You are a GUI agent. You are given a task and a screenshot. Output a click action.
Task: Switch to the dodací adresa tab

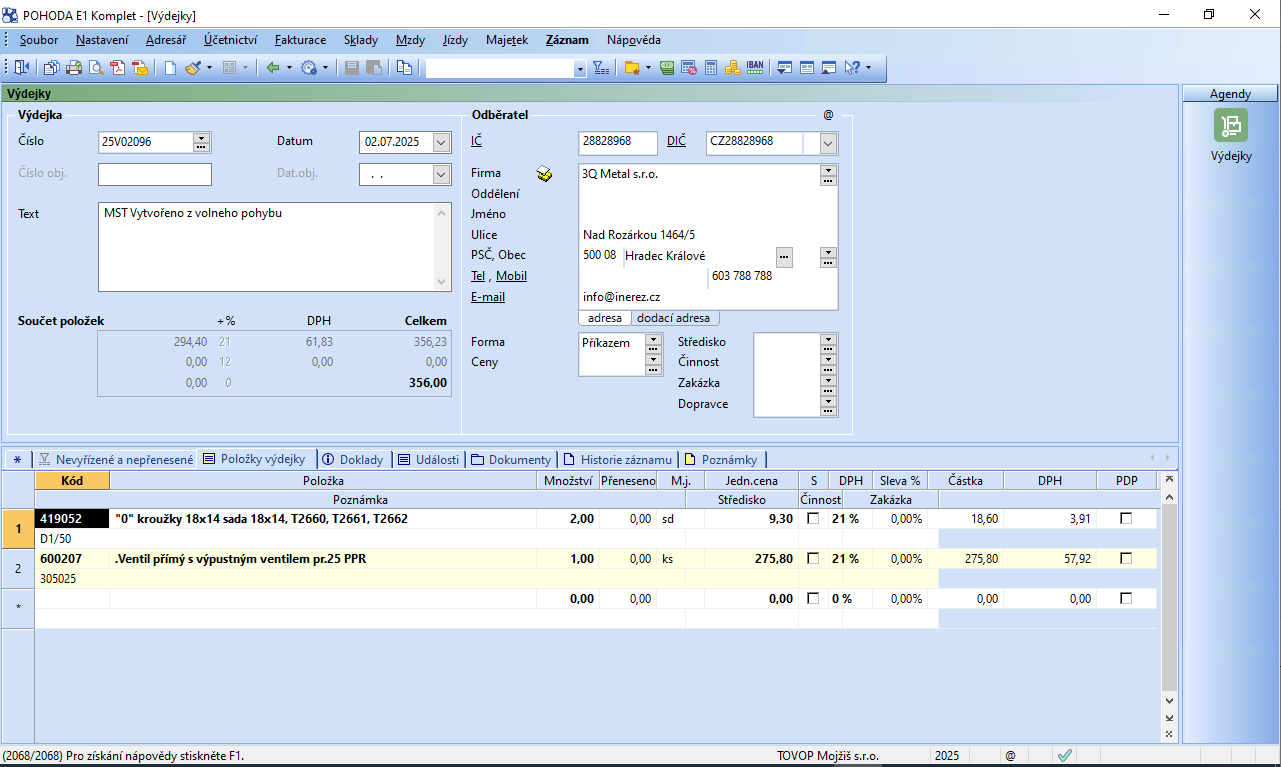674,318
